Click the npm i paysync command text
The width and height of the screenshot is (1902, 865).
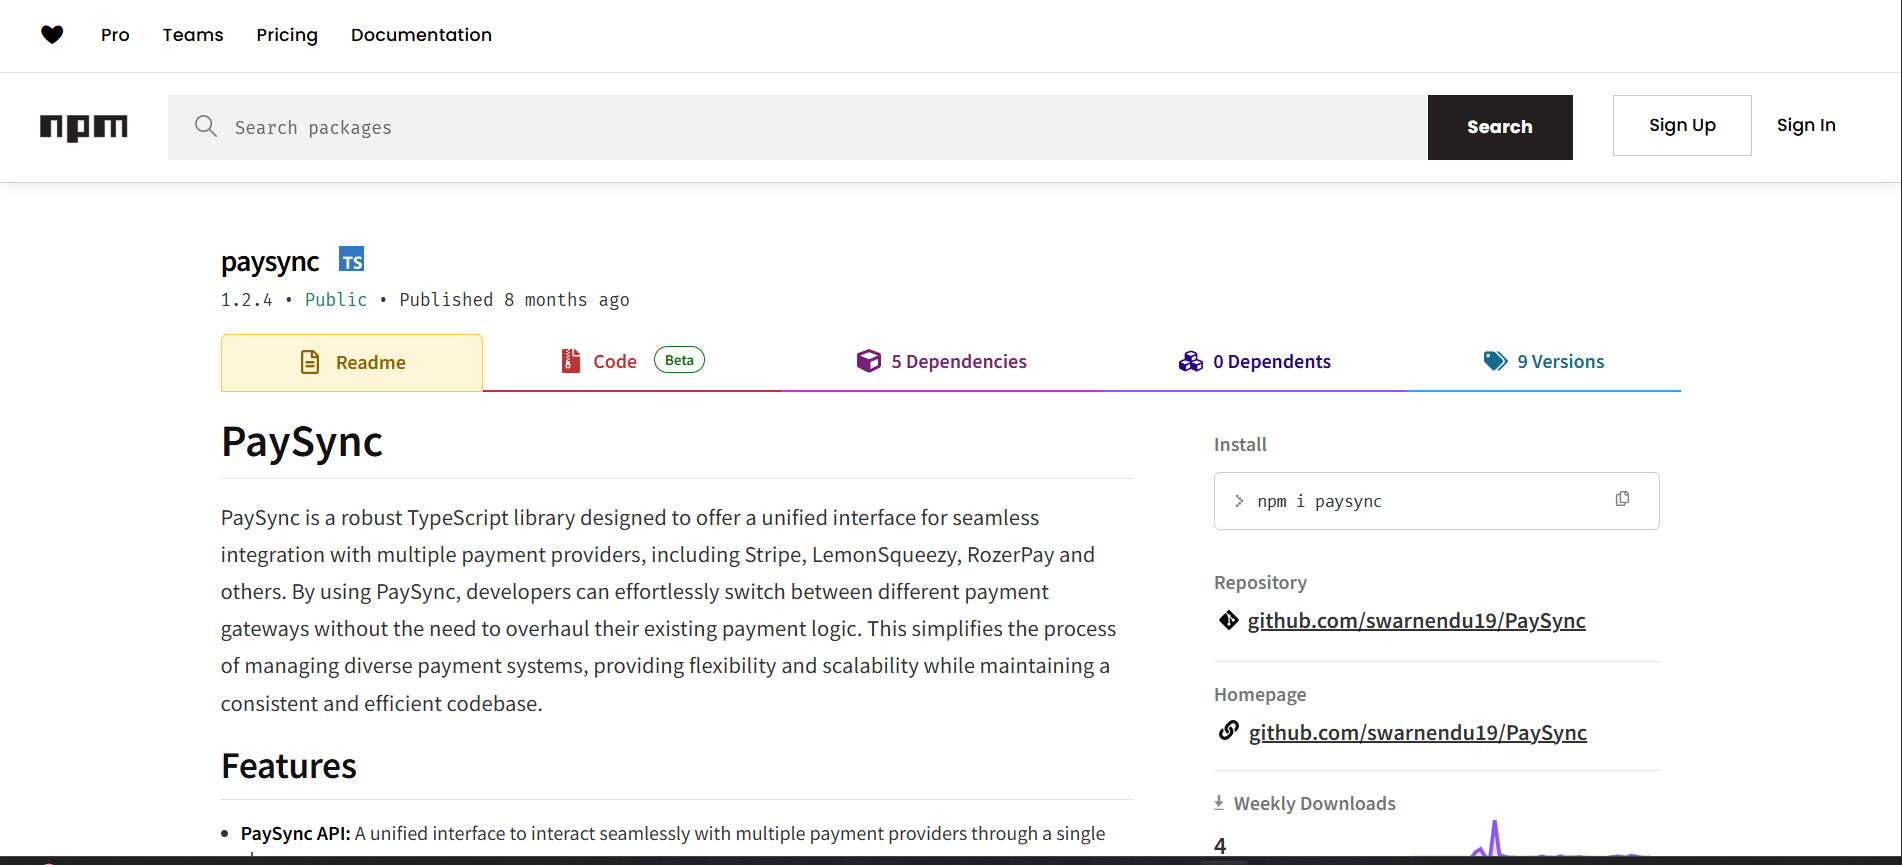[x=1319, y=501]
